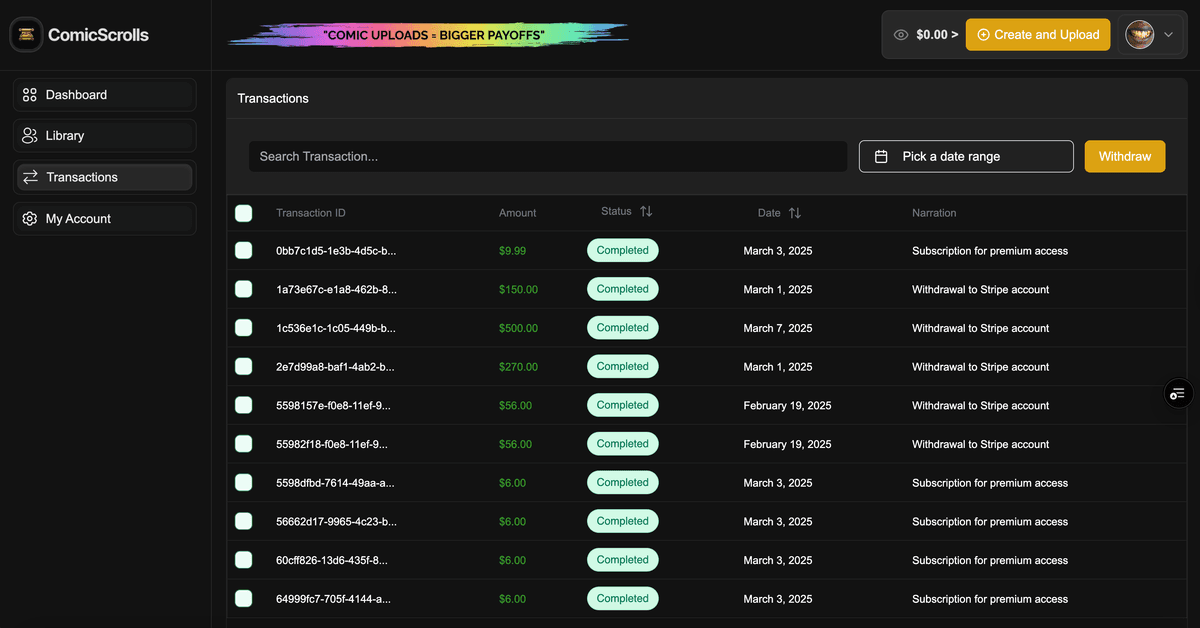
Task: Click the ComicScrolls logo icon
Action: (x=26, y=34)
